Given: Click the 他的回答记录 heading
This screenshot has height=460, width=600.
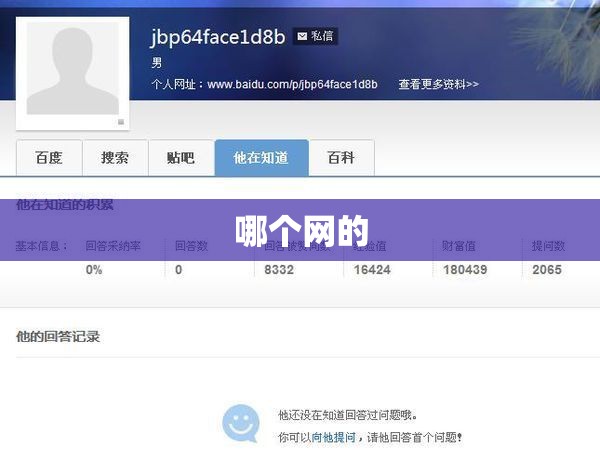Looking at the screenshot, I should click(58, 337).
